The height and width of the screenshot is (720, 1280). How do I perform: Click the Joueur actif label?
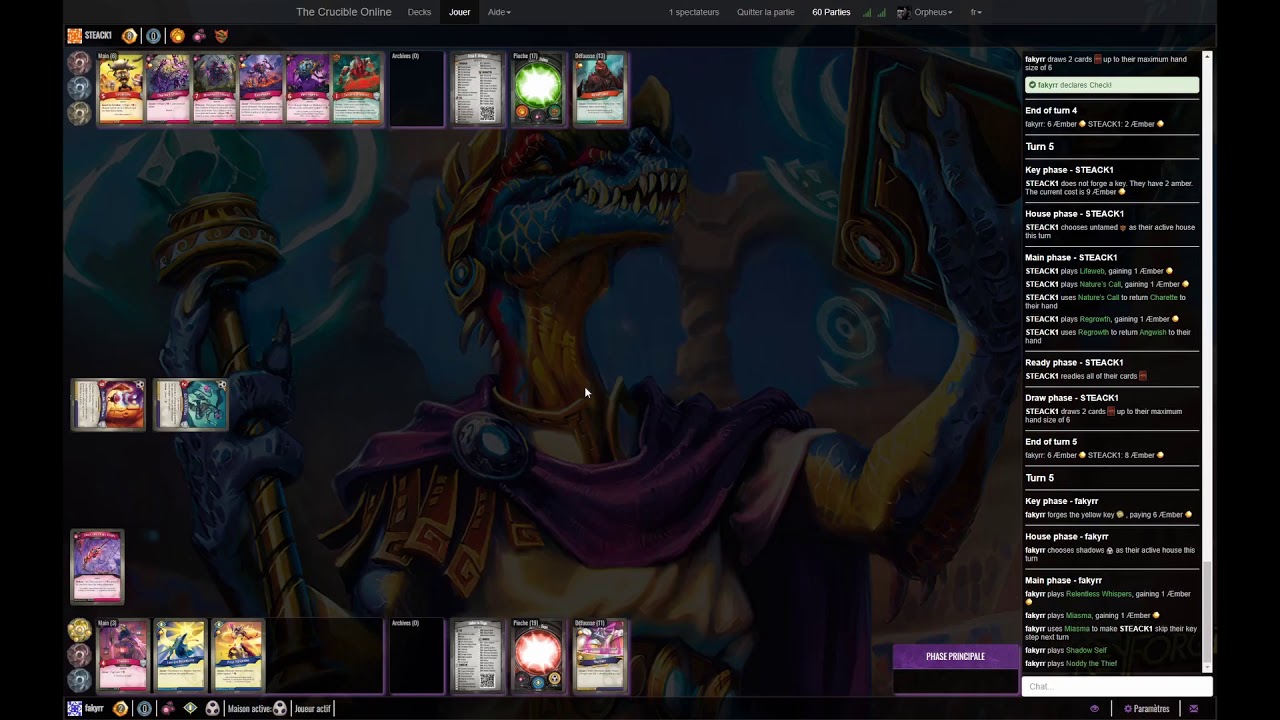(x=312, y=708)
